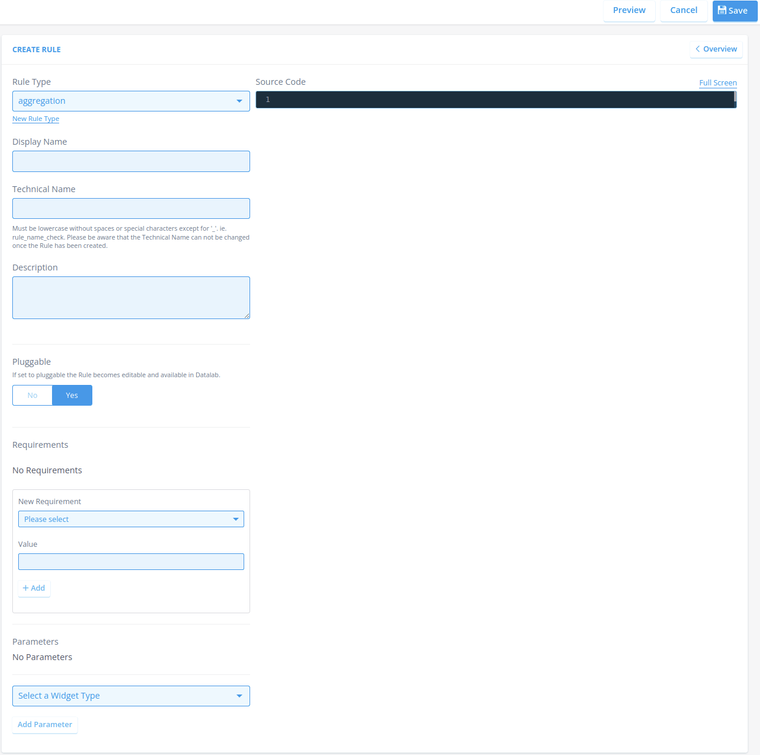Click the Widget Type caret arrow
Screen dimensions: 760x755
(x=239, y=696)
